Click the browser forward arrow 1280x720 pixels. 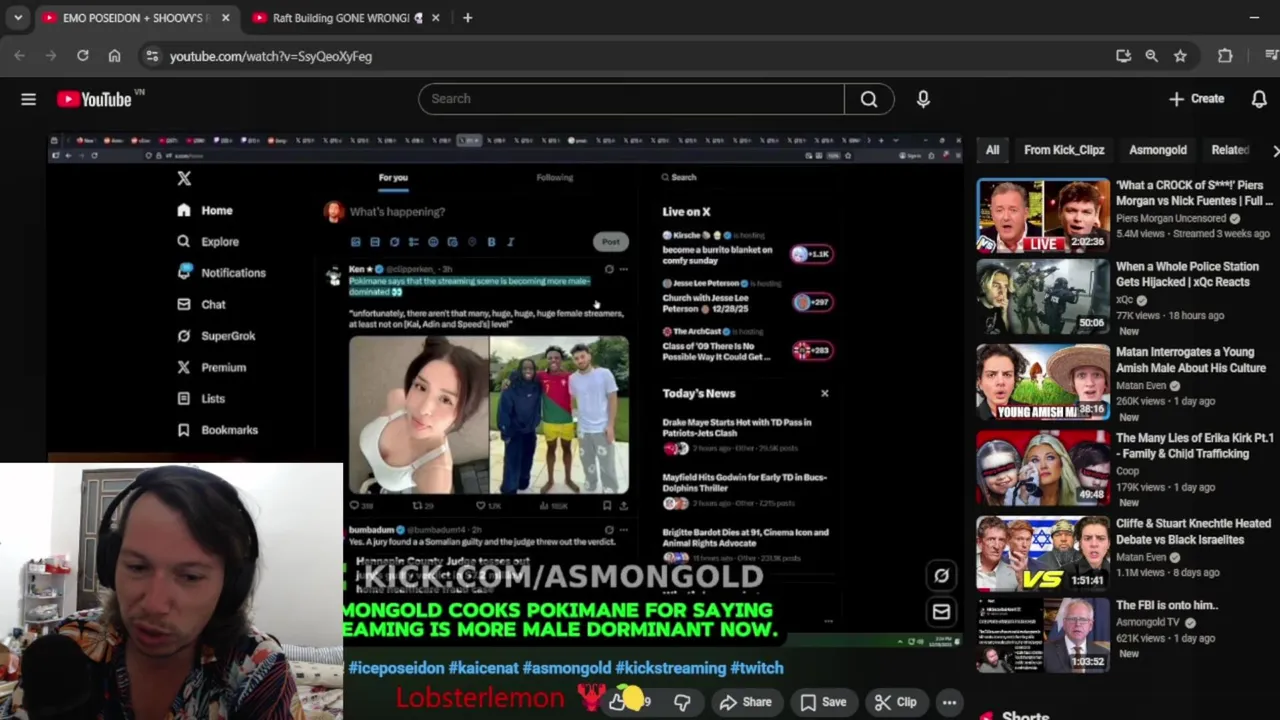click(51, 56)
